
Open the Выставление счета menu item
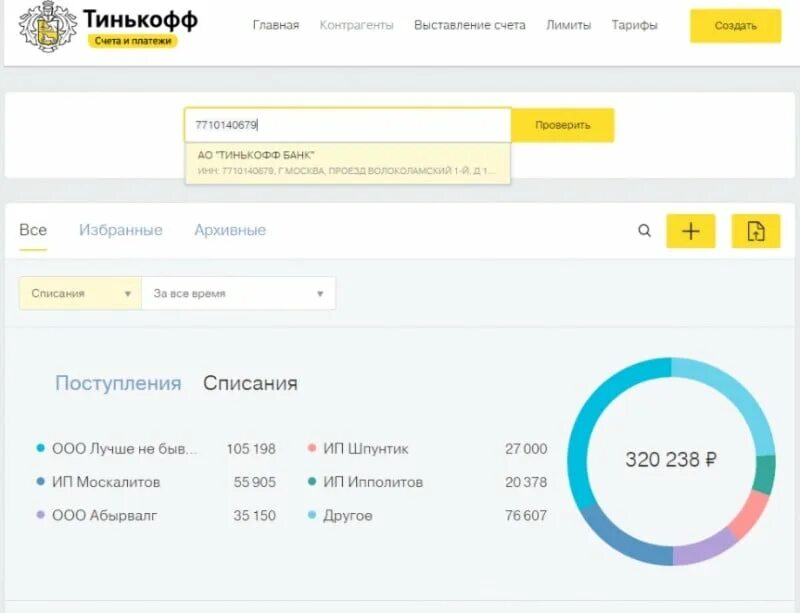(x=470, y=25)
